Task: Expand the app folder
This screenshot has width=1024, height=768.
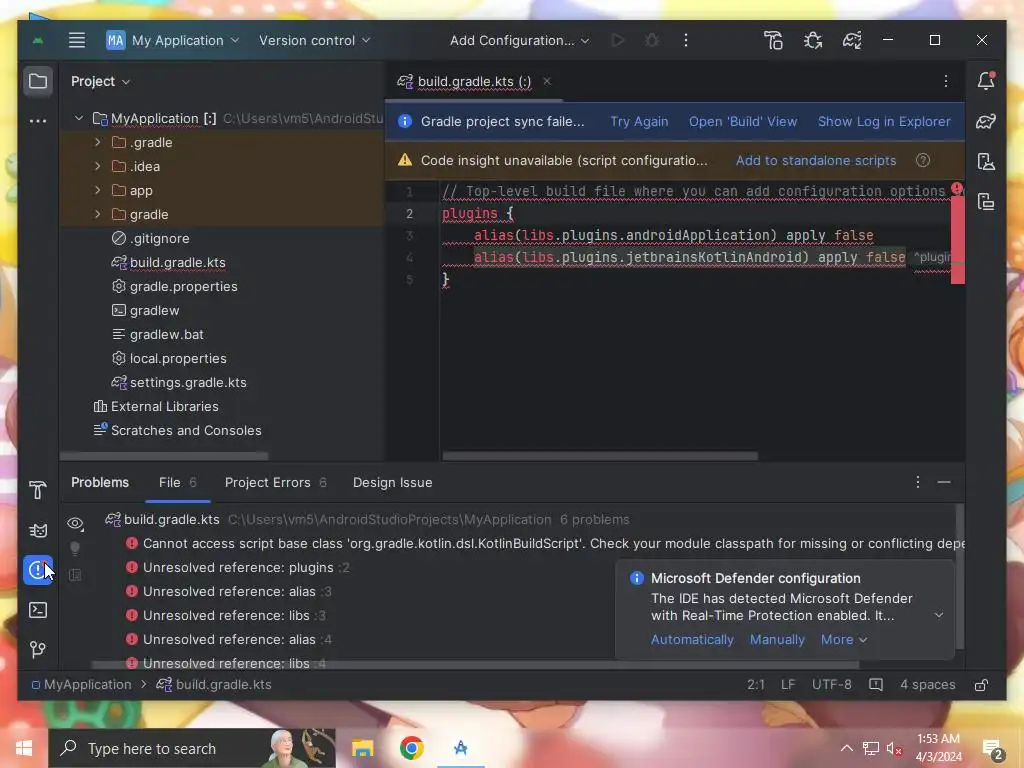Action: pyautogui.click(x=97, y=190)
